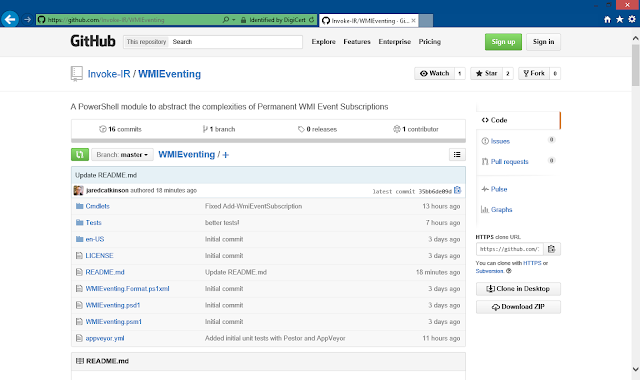
Task: Watch this repository
Action: click(434, 73)
